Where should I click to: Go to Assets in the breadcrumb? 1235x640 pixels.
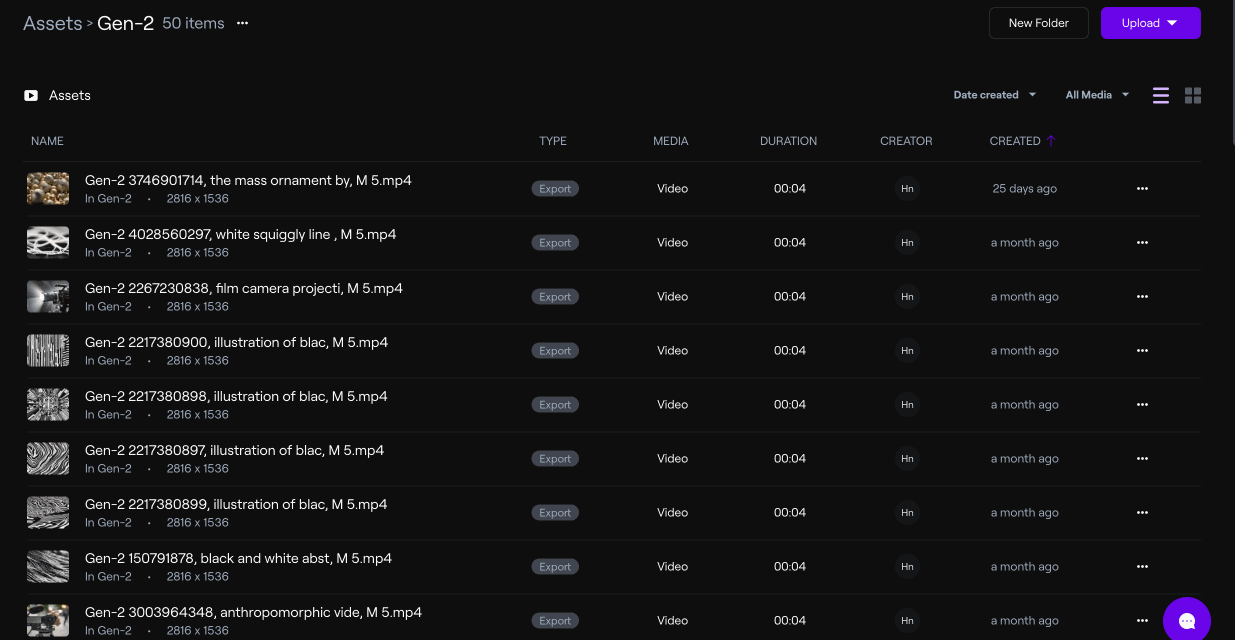pos(52,23)
